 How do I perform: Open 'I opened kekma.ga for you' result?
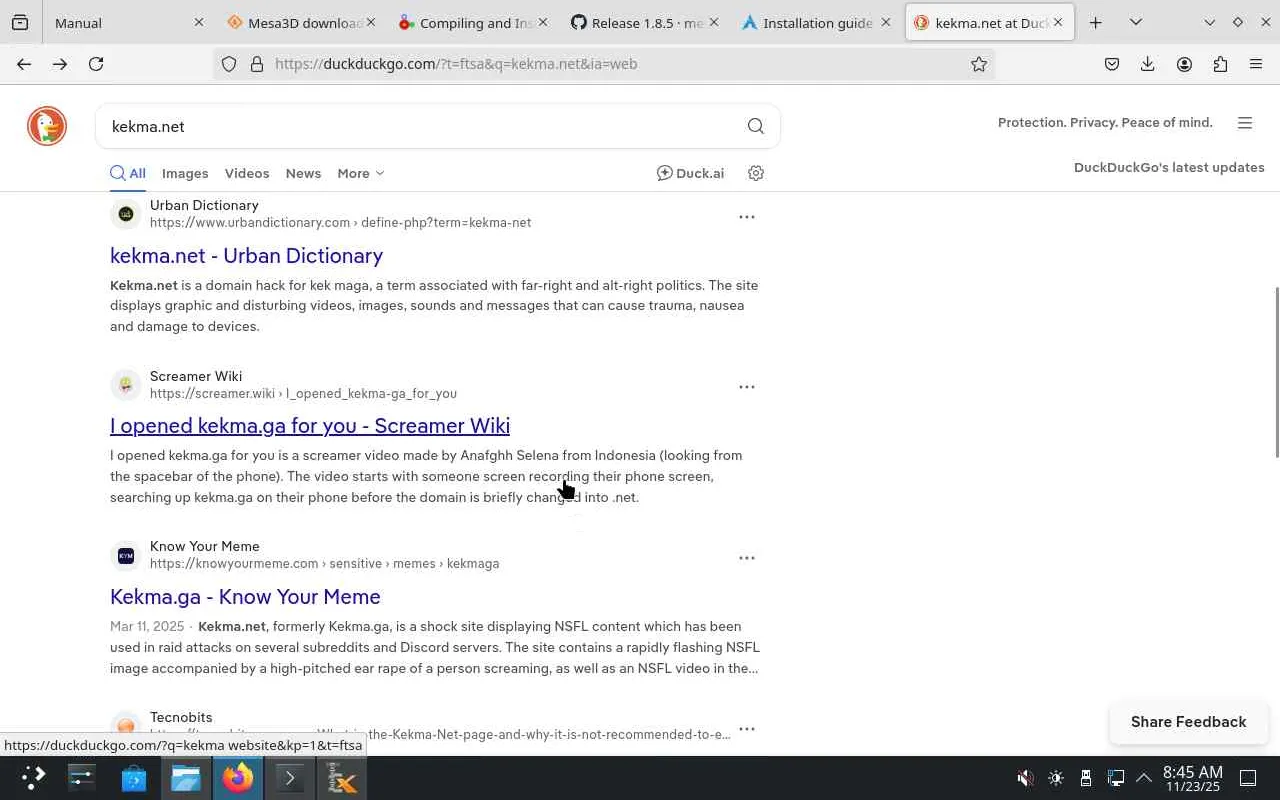click(310, 426)
